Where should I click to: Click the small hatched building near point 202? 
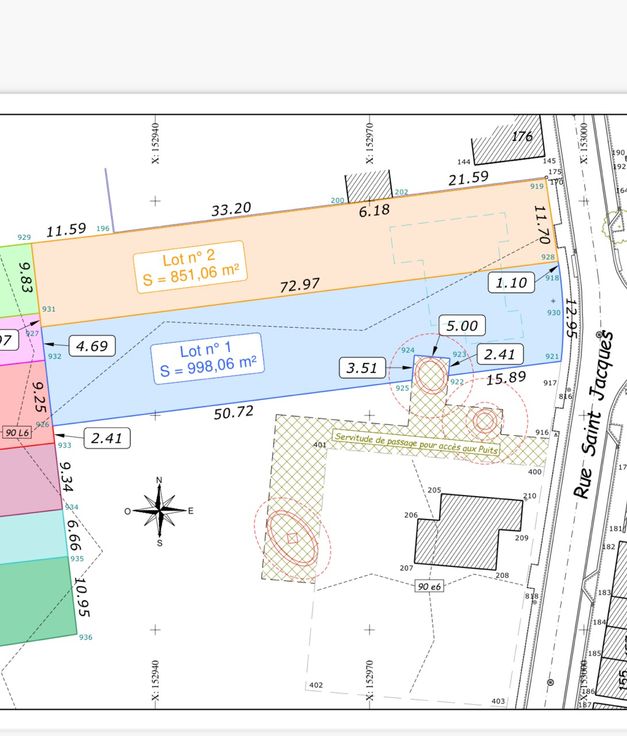tap(367, 187)
